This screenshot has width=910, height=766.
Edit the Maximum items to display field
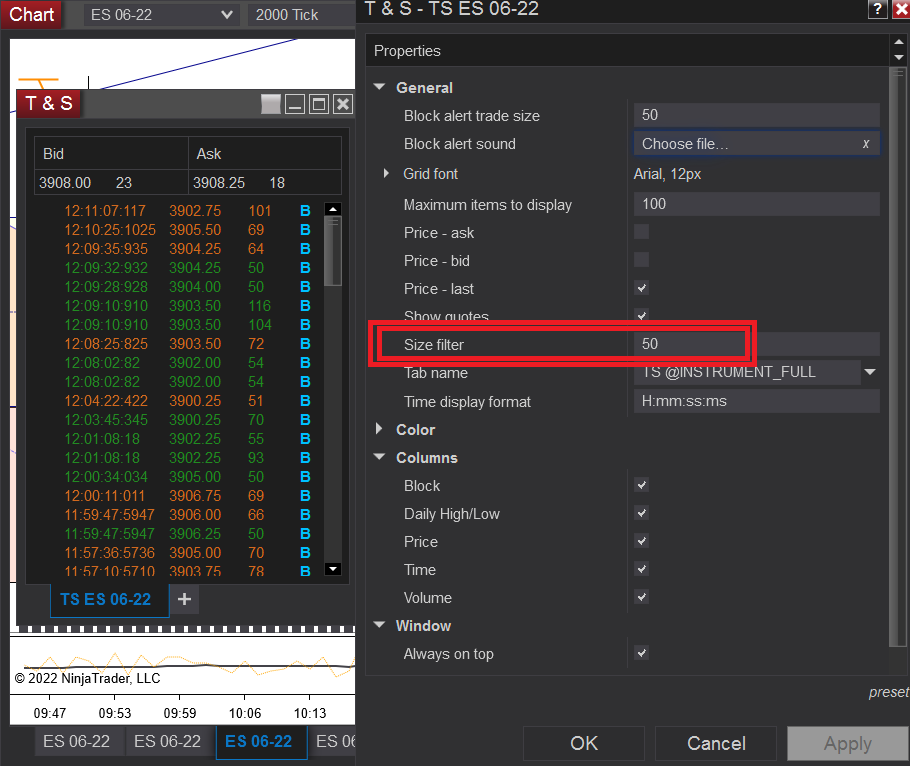tap(757, 204)
